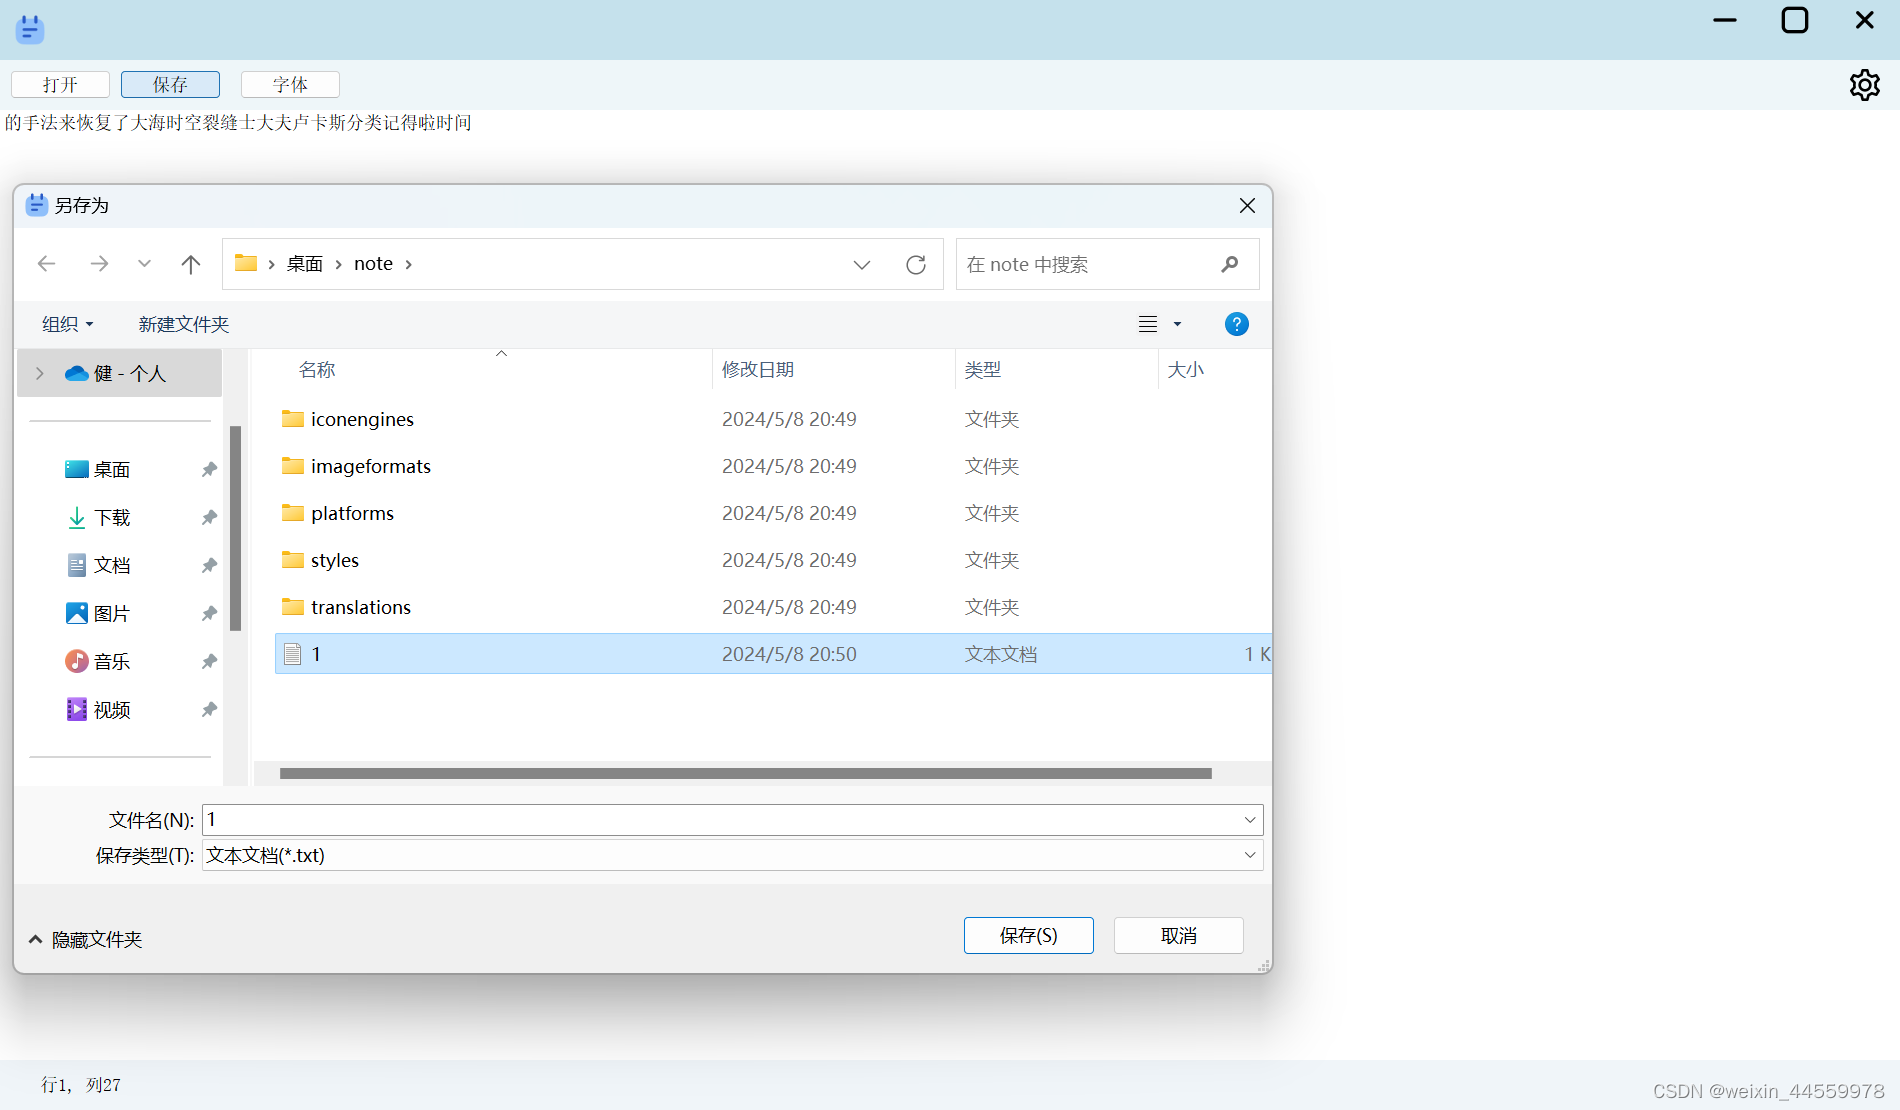This screenshot has height=1110, width=1900.
Task: Open the 保存类型 file type dropdown
Action: [1249, 855]
